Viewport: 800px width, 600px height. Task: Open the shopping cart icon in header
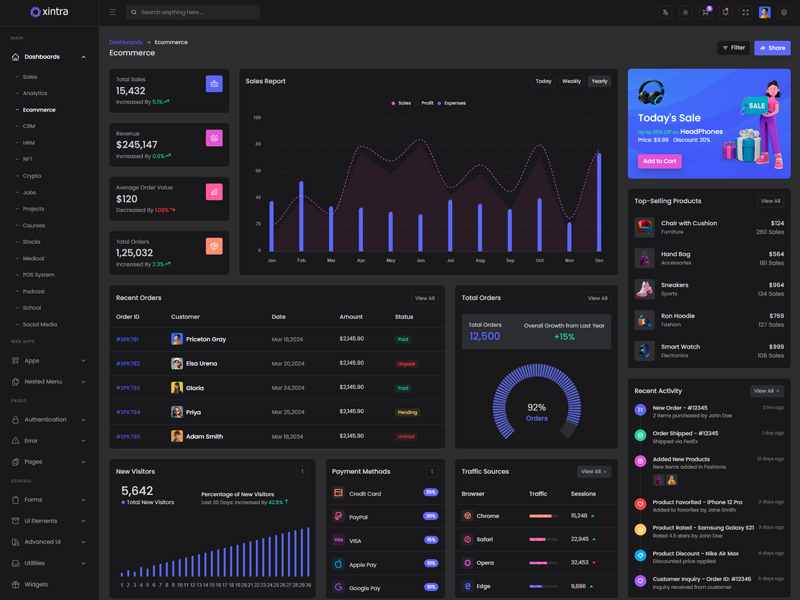(705, 13)
